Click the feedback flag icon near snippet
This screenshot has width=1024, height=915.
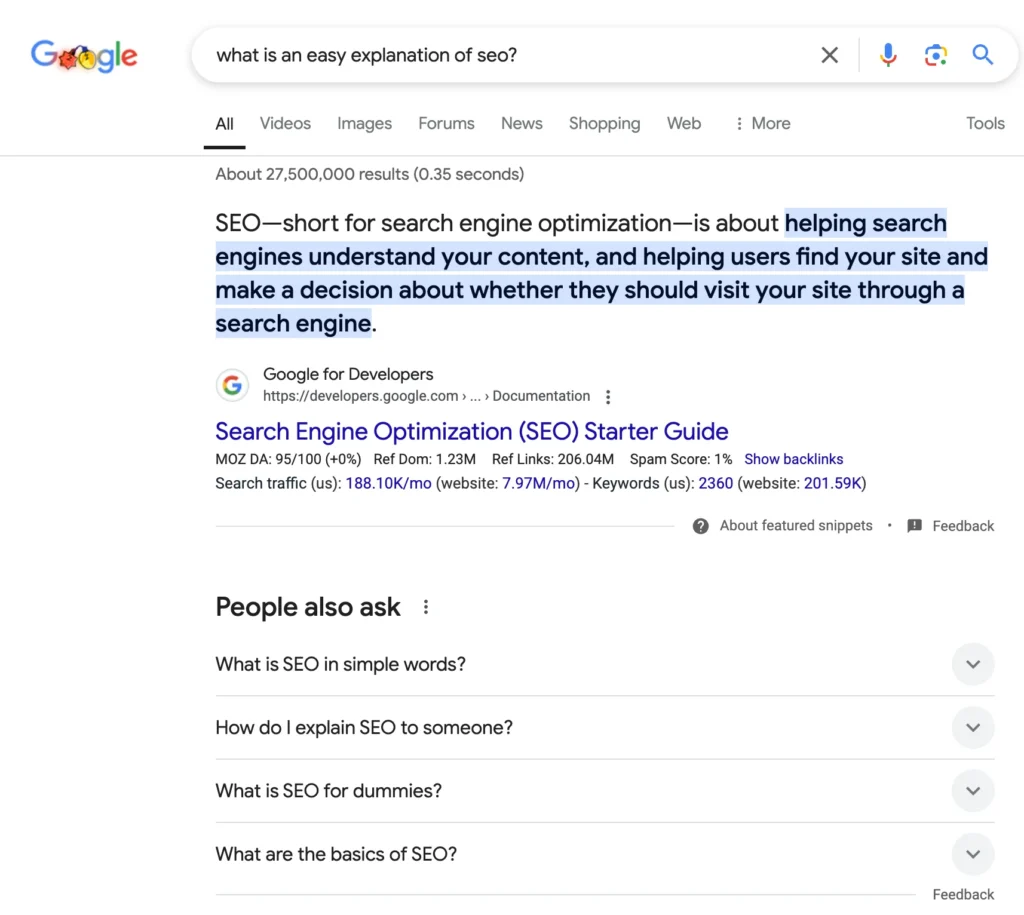point(914,526)
